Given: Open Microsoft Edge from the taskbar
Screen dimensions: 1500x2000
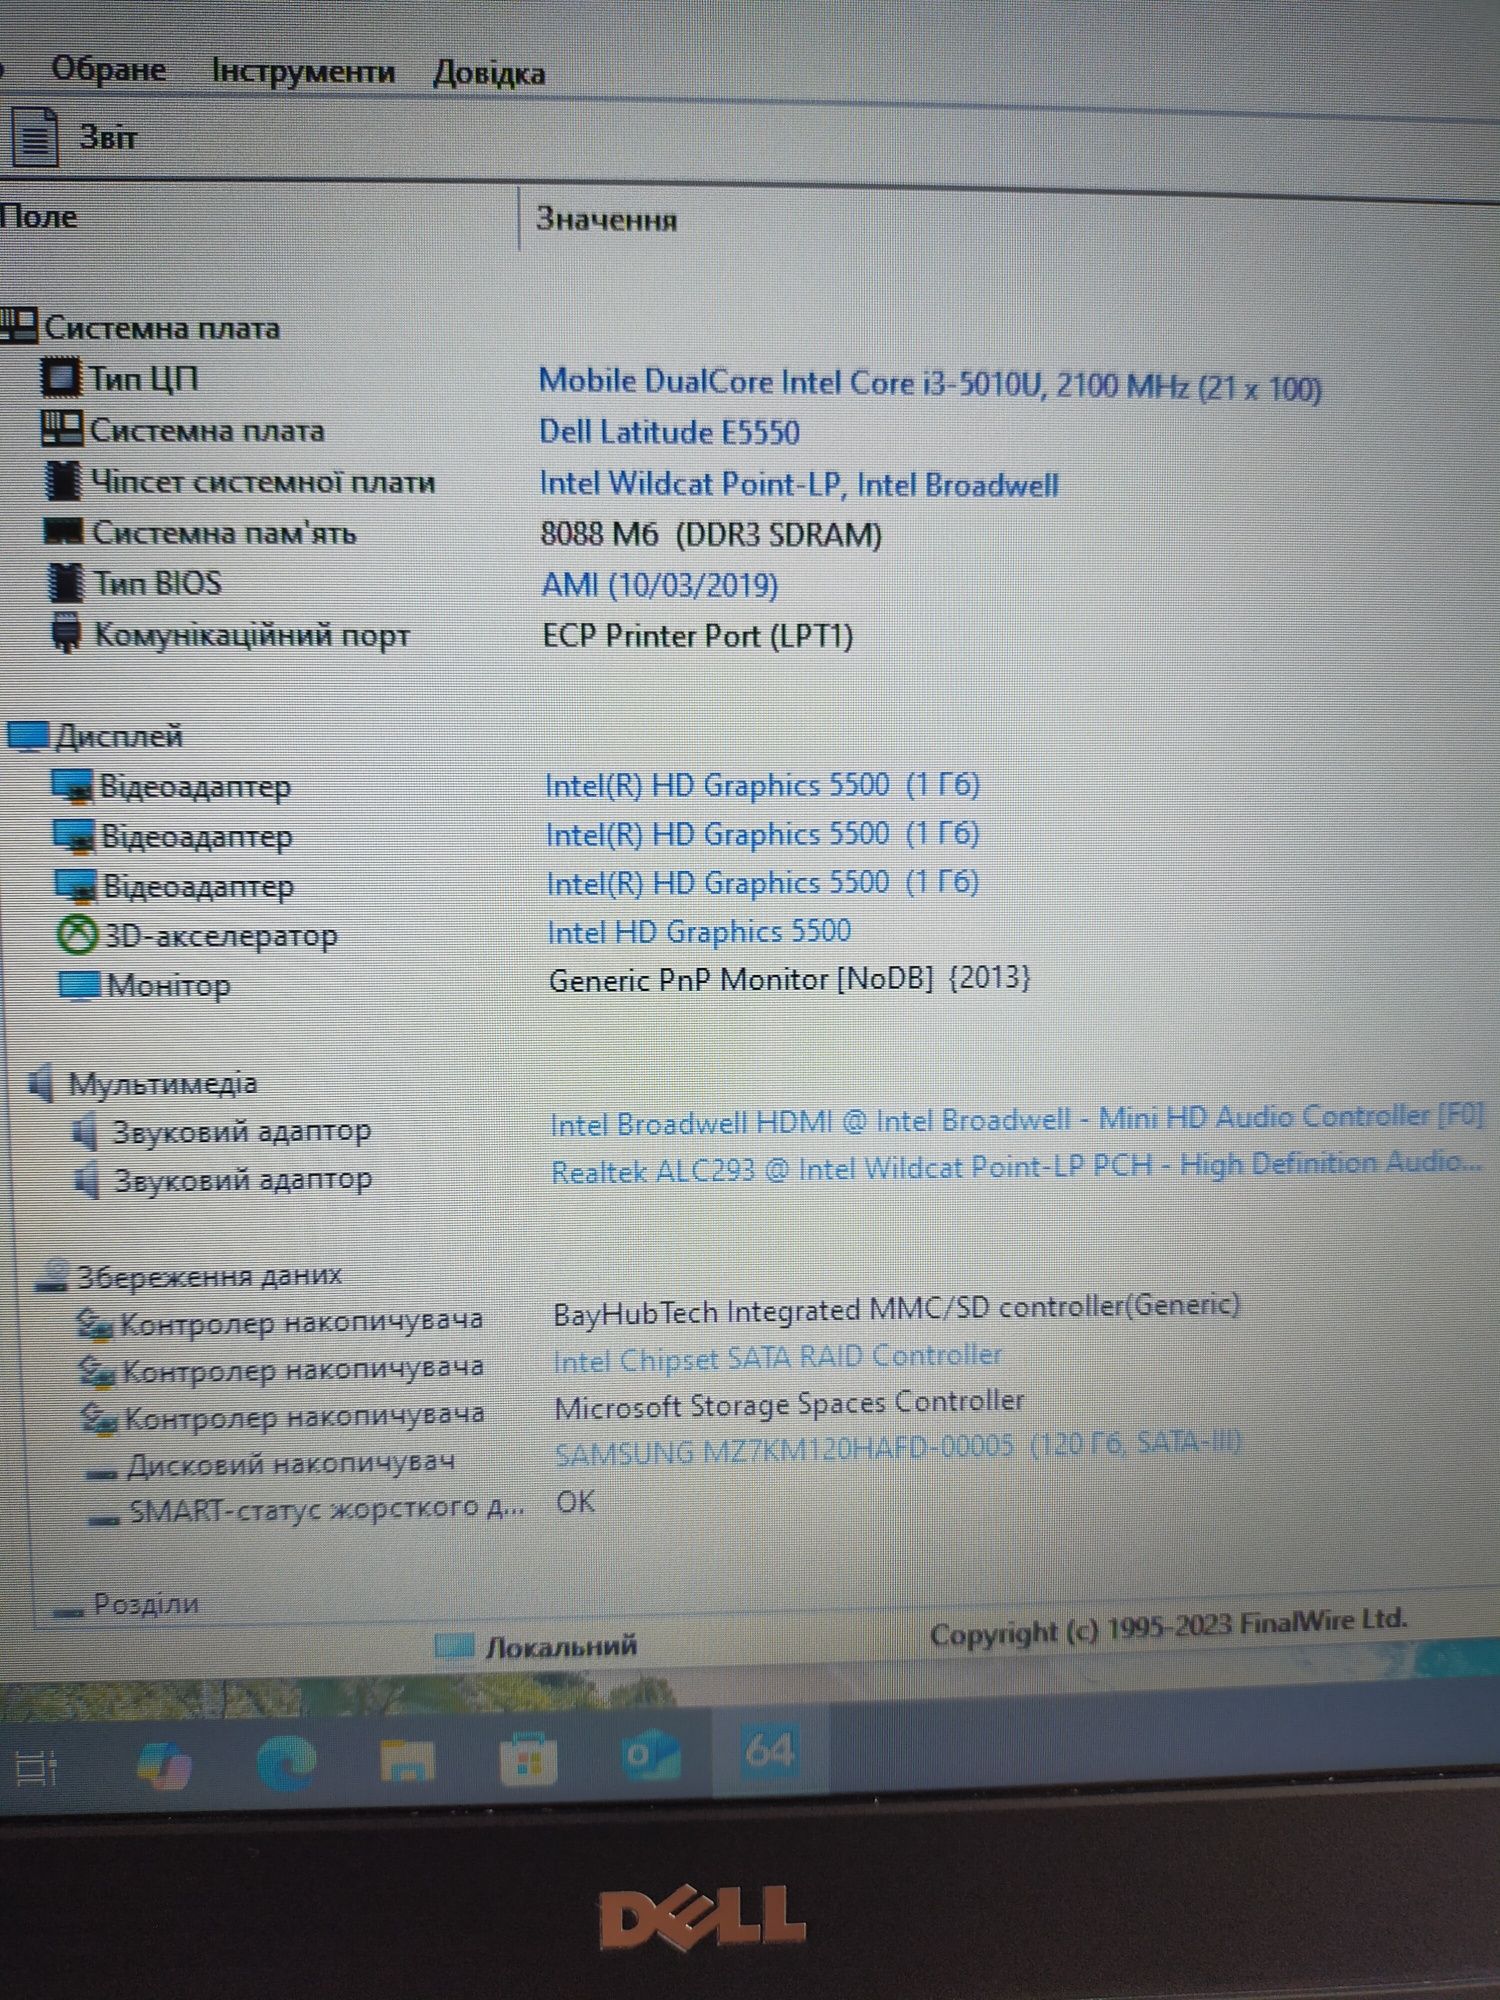Looking at the screenshot, I should coord(286,1762).
